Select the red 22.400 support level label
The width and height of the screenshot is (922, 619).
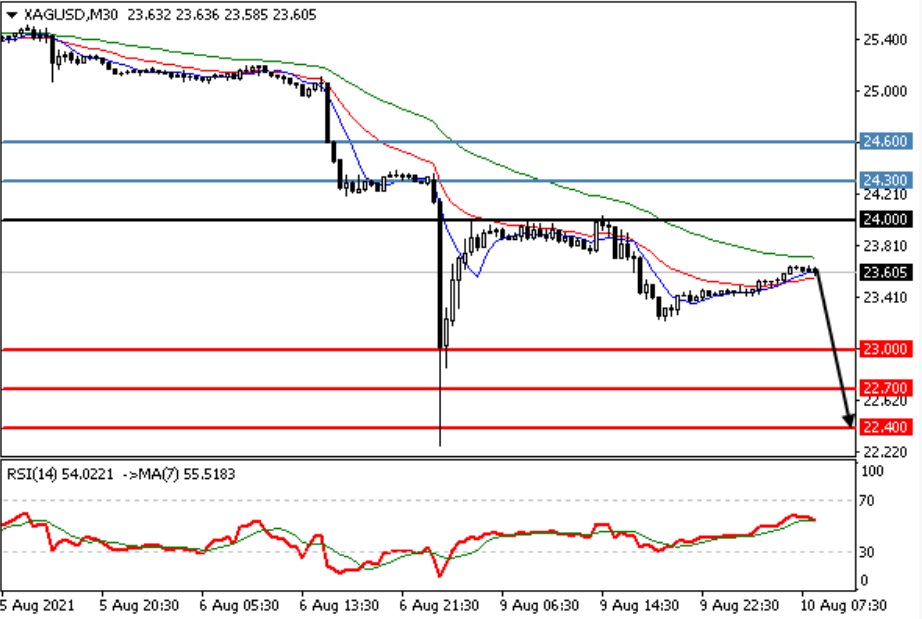coord(886,427)
